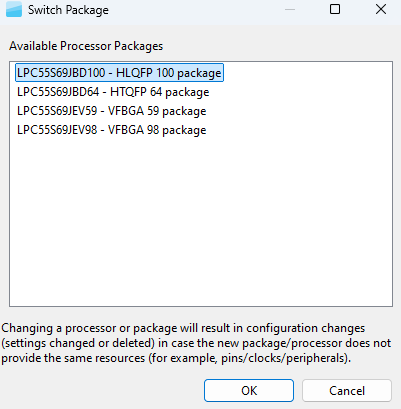
Task: Click the Switch Package window icon
Action: click(14, 10)
